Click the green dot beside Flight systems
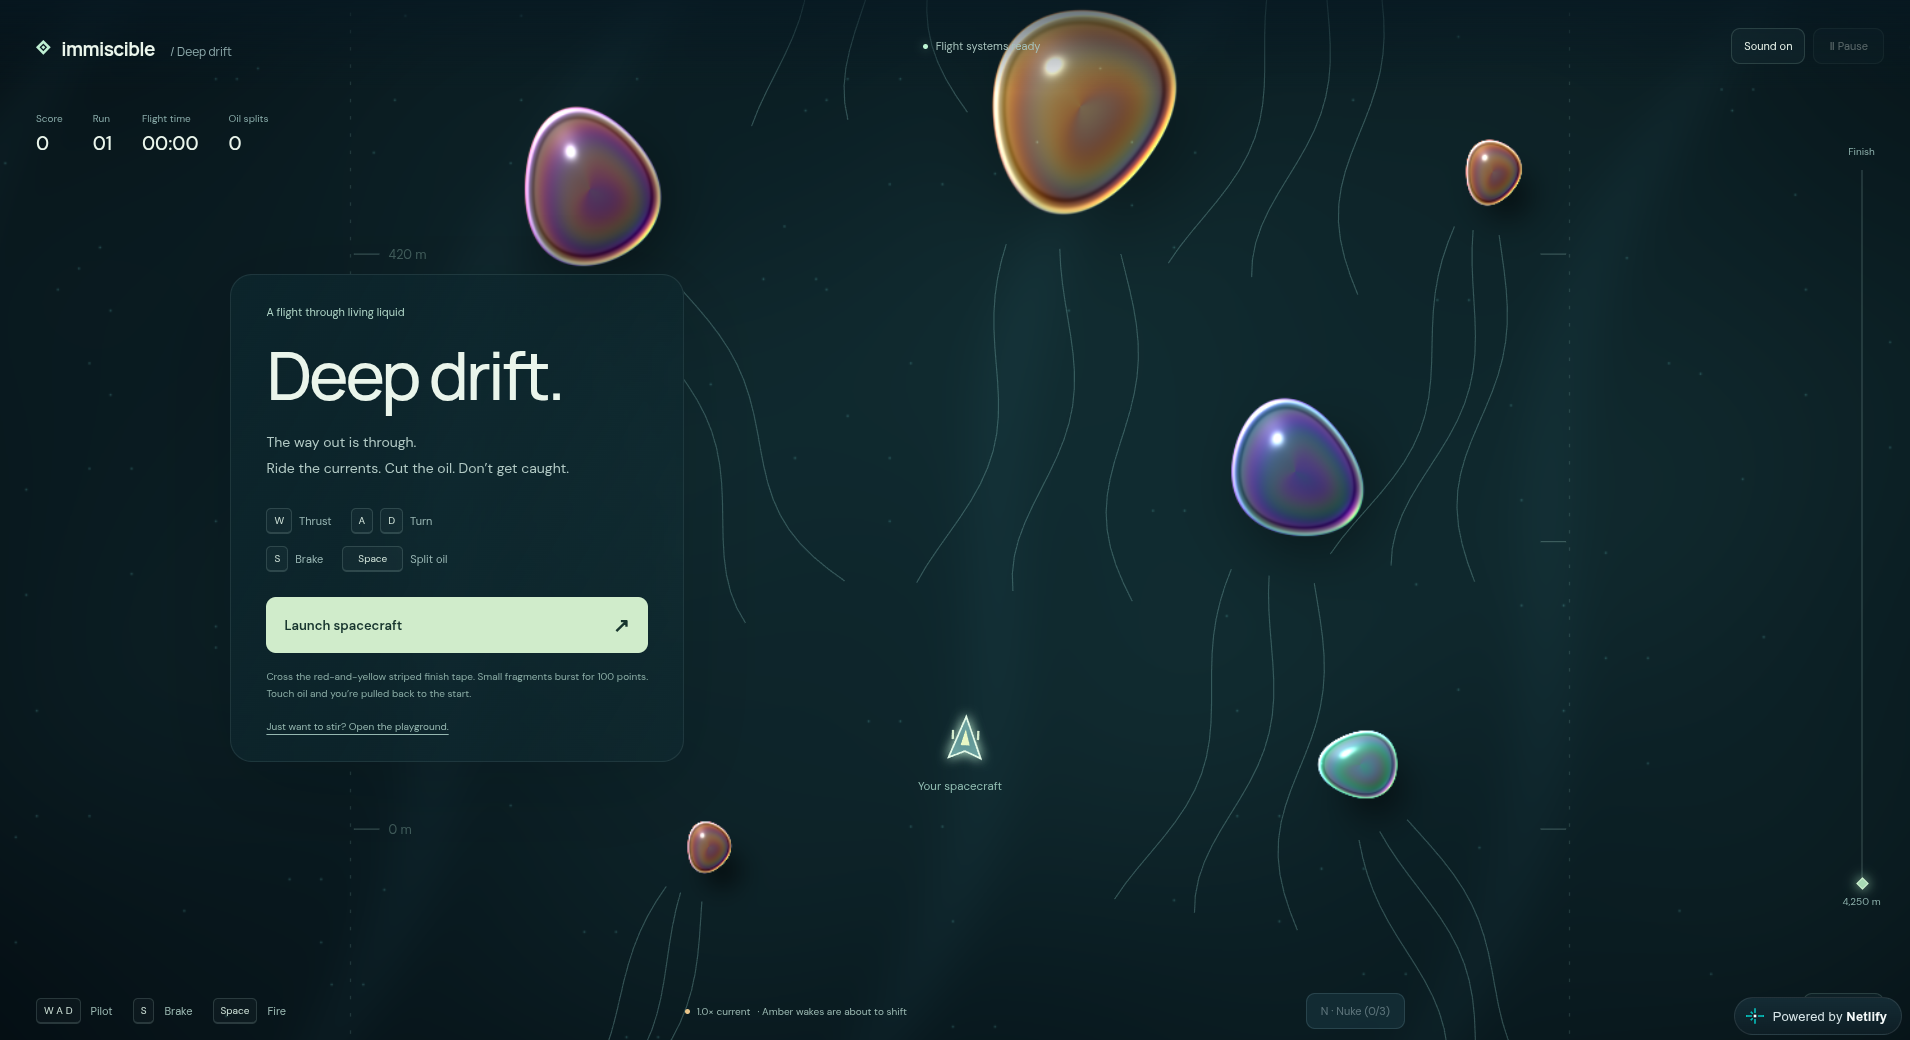Image resolution: width=1910 pixels, height=1040 pixels. (x=925, y=46)
